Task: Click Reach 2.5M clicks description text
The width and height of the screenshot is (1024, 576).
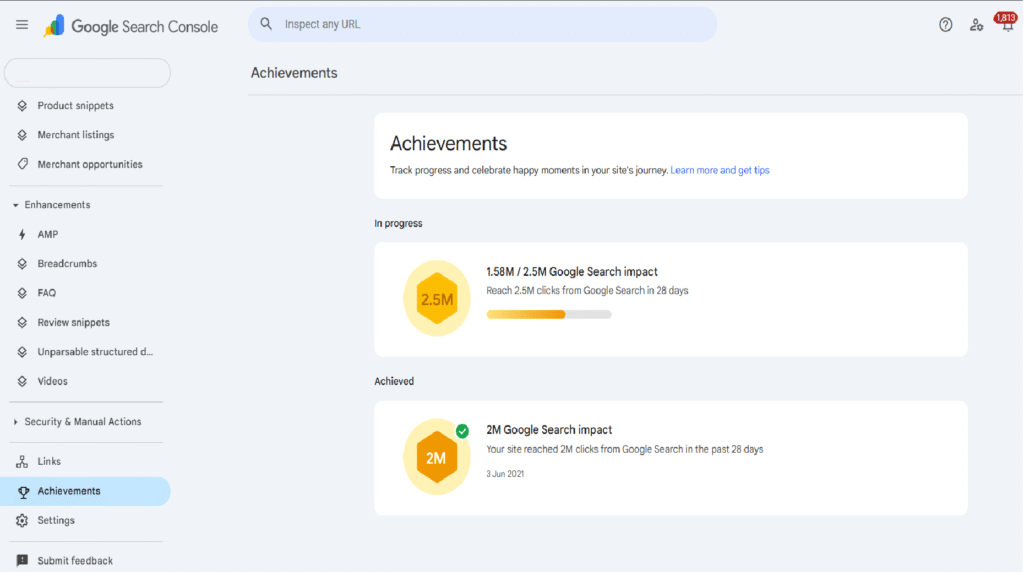Action: click(x=587, y=291)
